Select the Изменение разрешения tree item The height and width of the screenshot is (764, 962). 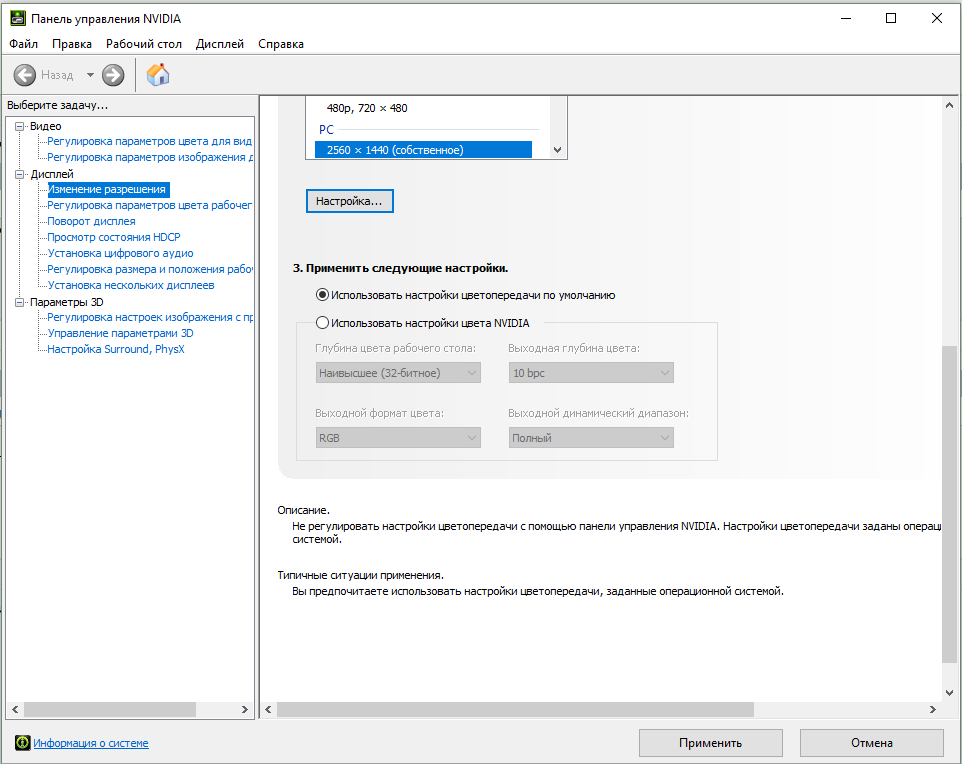(x=107, y=190)
